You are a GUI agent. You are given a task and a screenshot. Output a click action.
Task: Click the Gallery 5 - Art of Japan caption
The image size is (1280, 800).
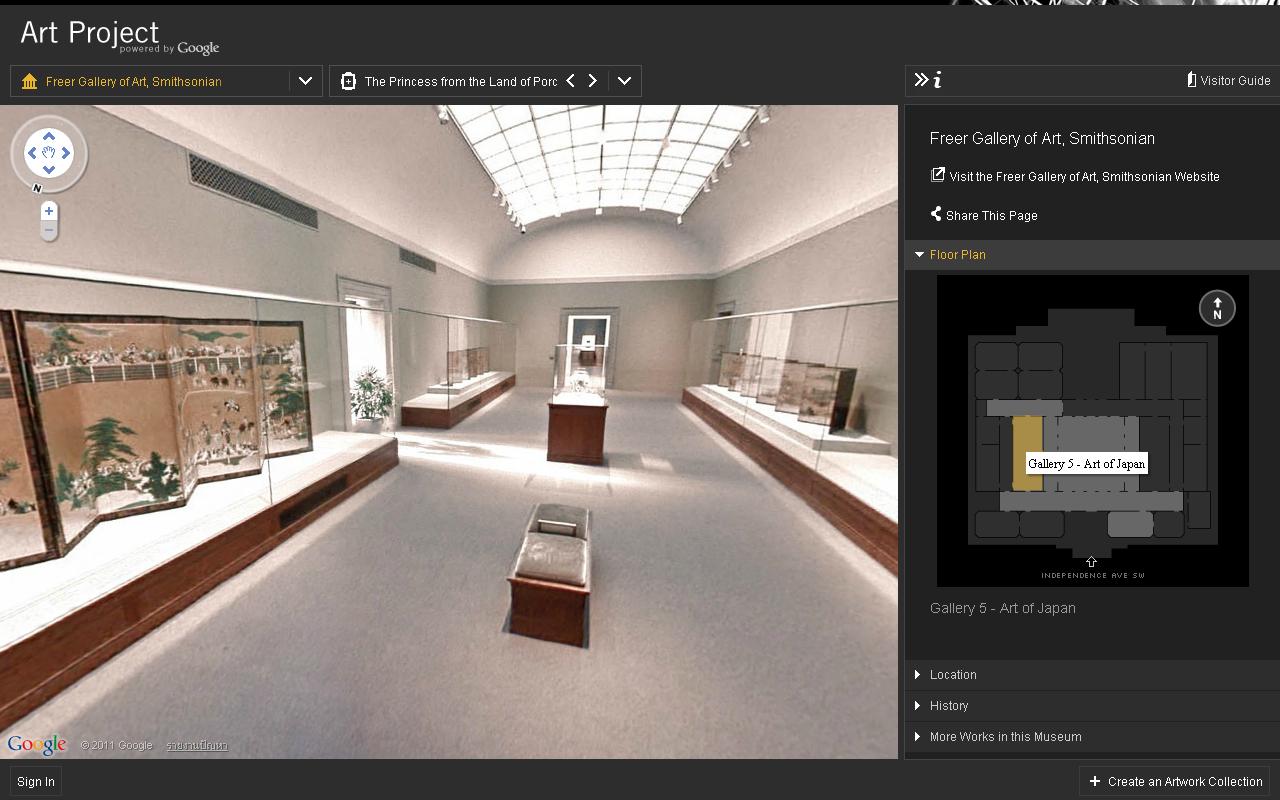pos(1003,608)
